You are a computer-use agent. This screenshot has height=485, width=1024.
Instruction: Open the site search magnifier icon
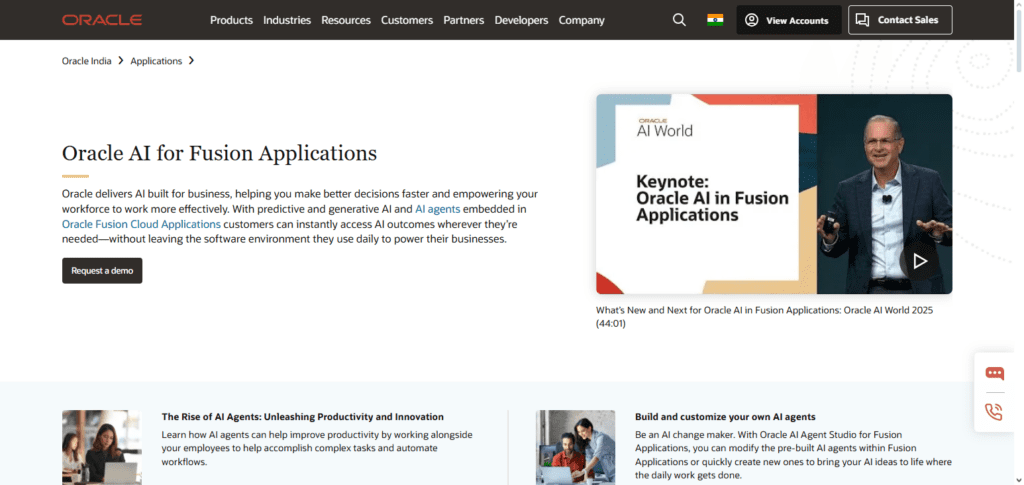coord(679,20)
